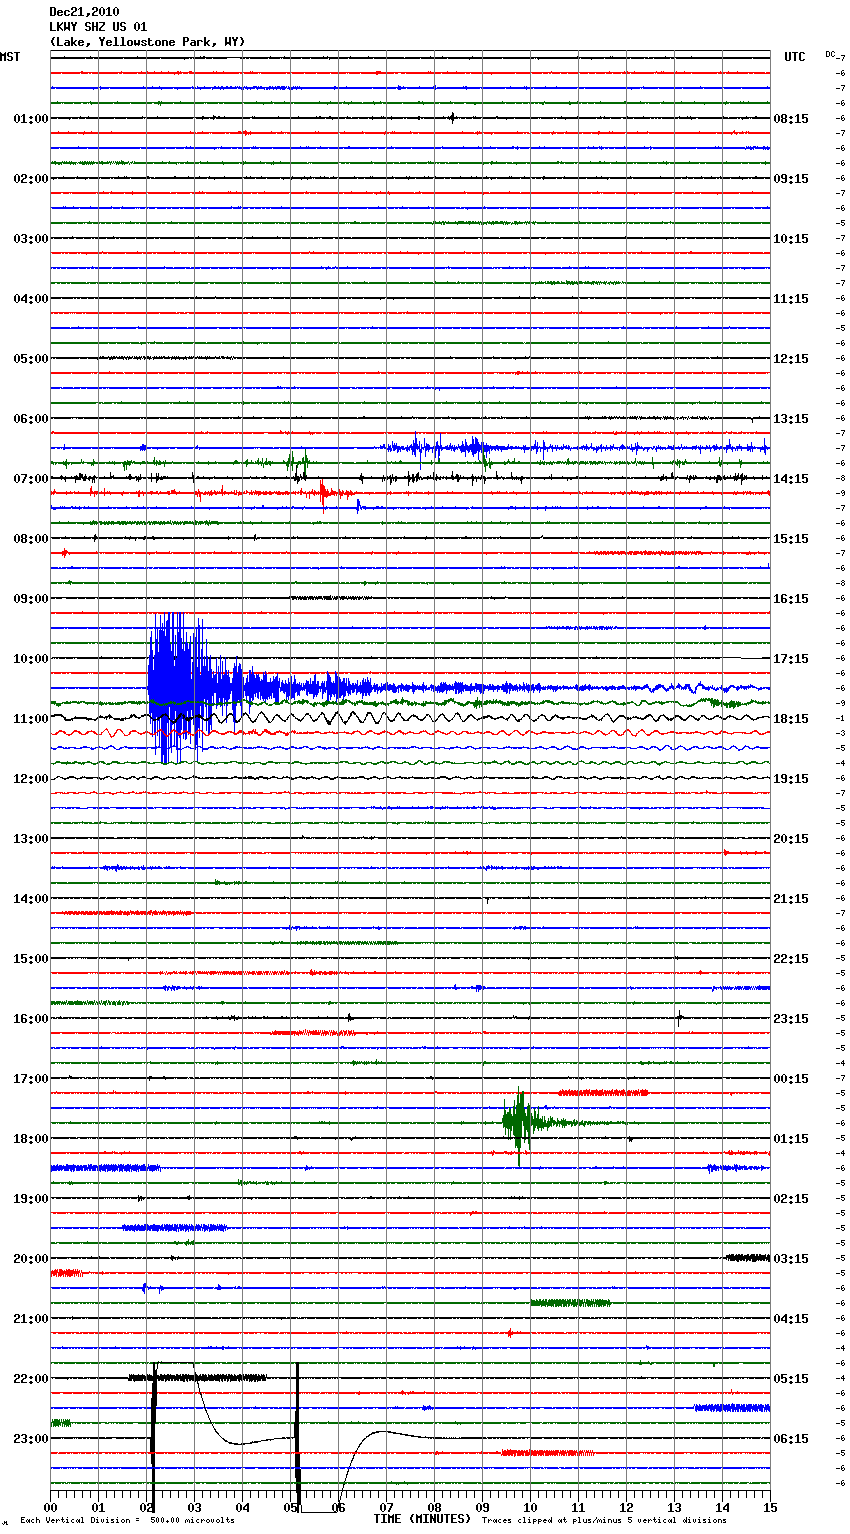
Task: Select the 01:00 MST row label
Action: tap(30, 119)
